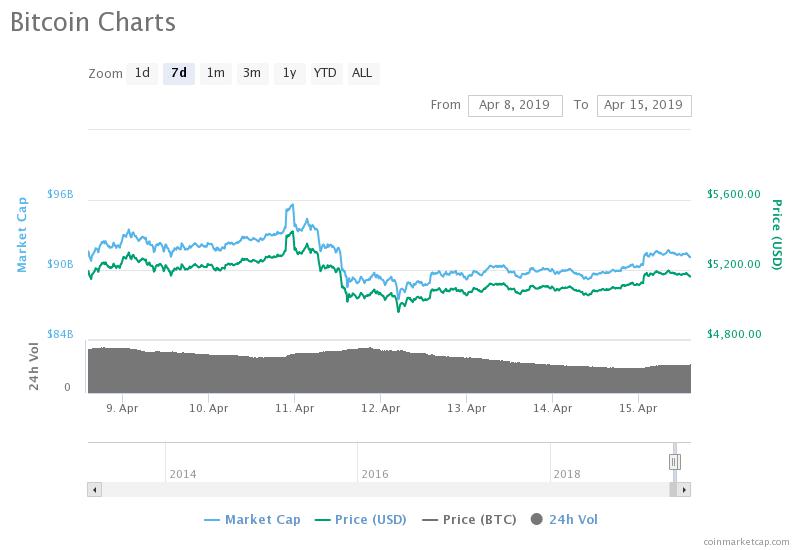Screen dimensions: 800x550
Task: Choose the 1y zoom option
Action: pyautogui.click(x=289, y=73)
